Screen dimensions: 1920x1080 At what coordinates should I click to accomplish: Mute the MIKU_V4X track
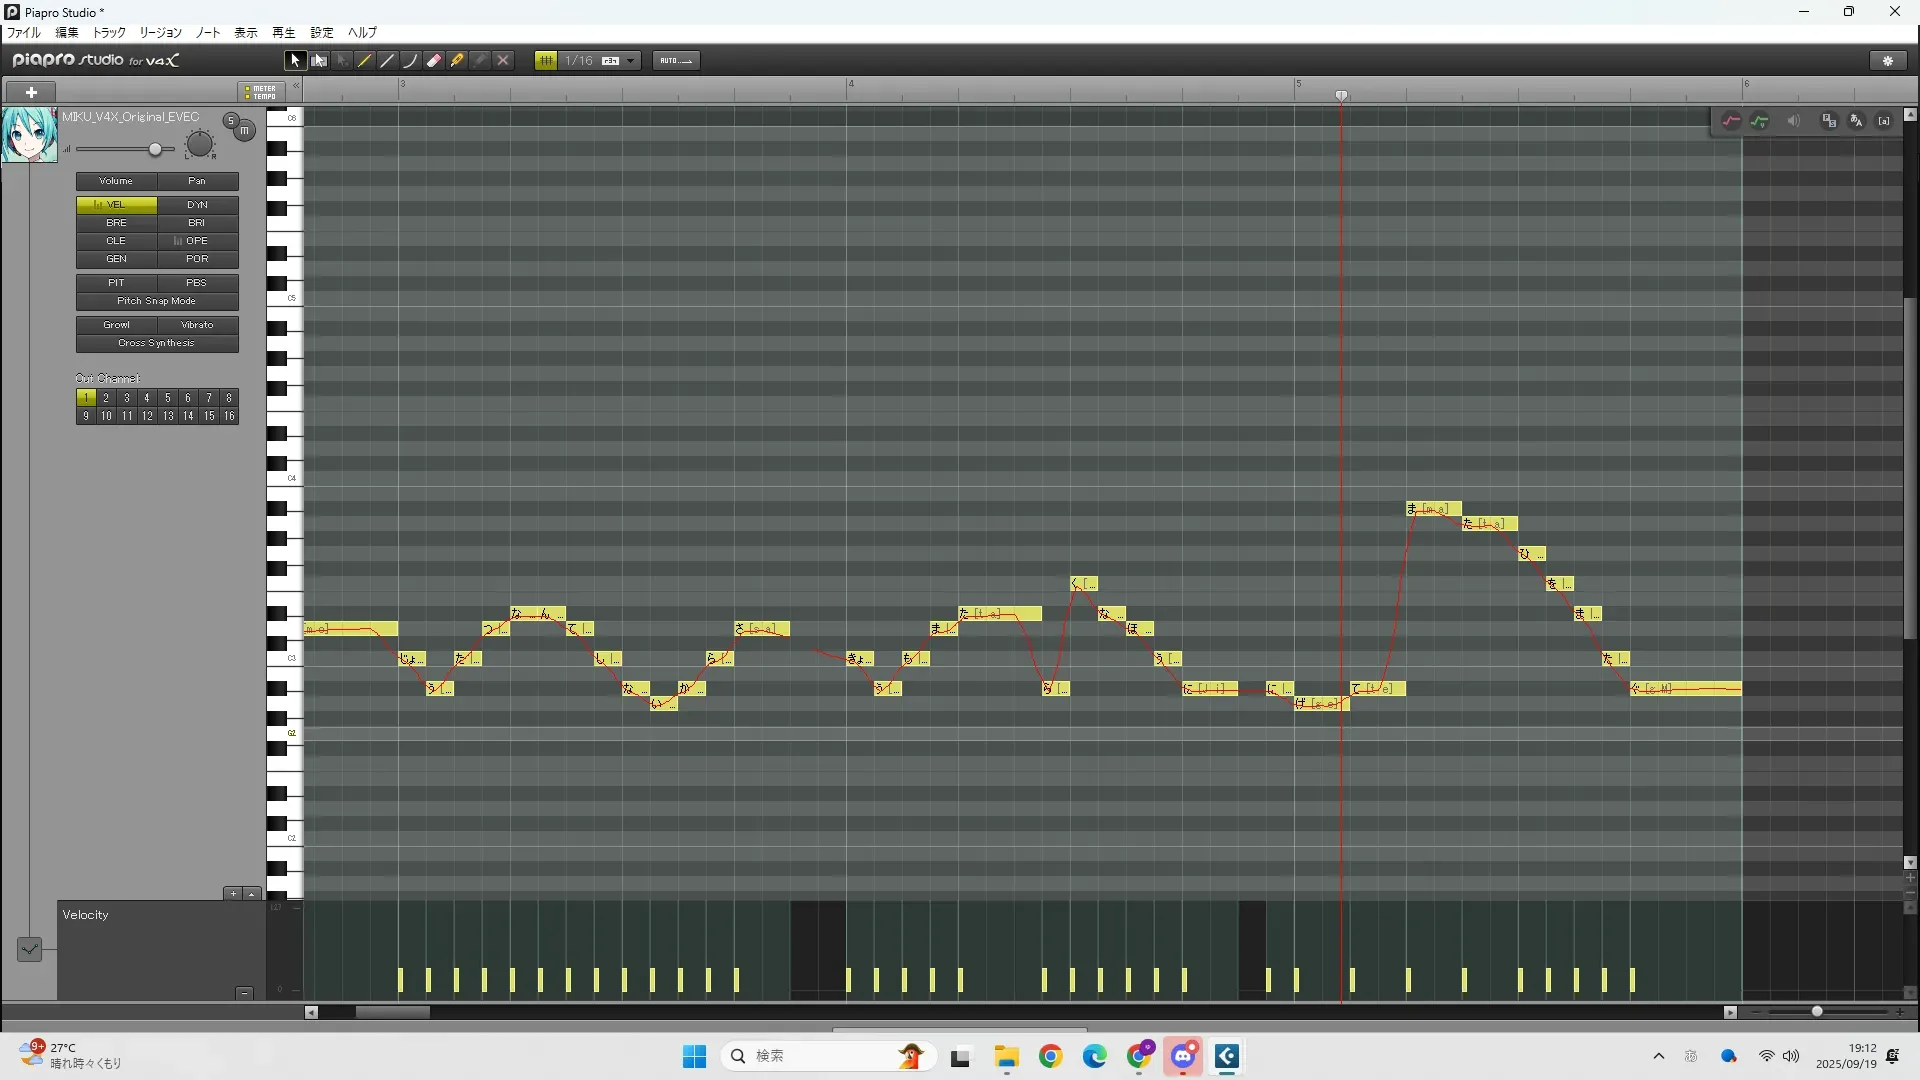(x=244, y=131)
